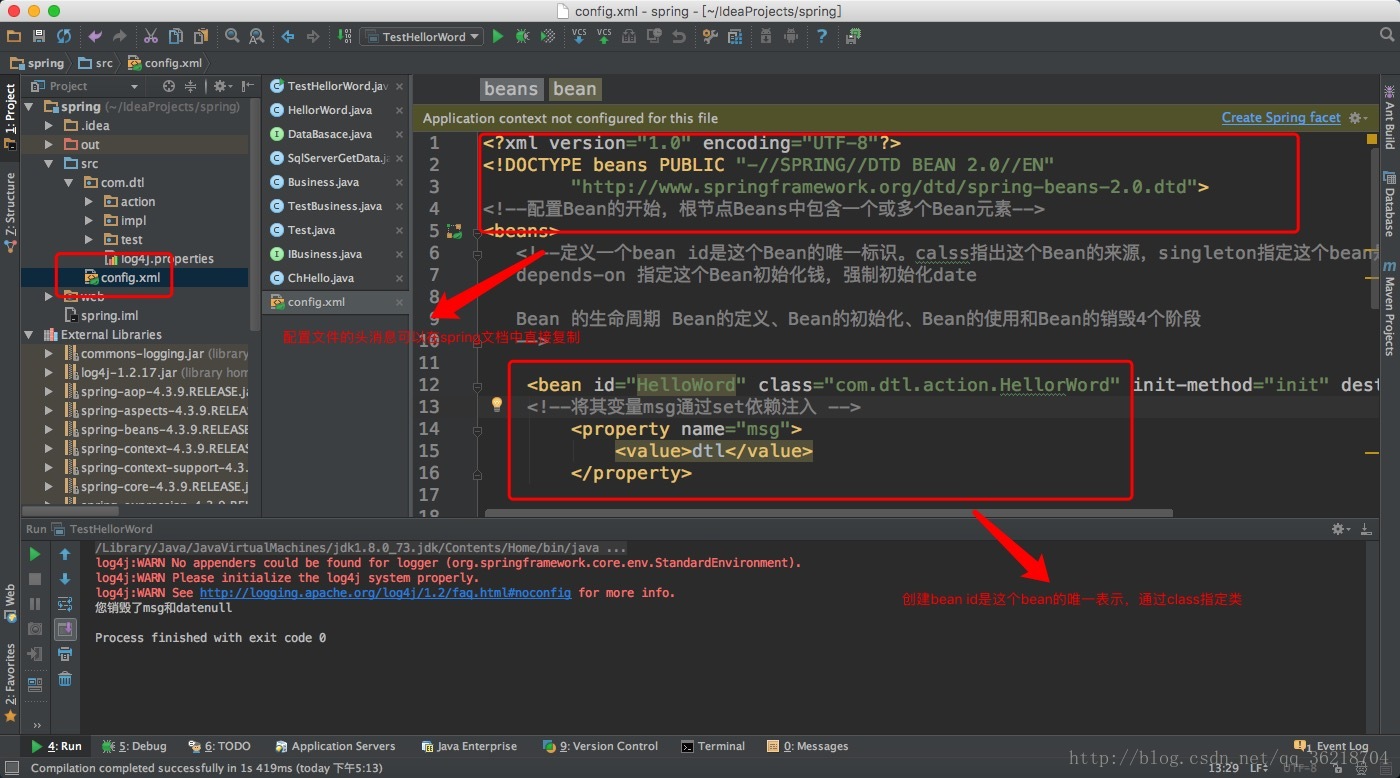Image resolution: width=1400 pixels, height=778 pixels.
Task: Open the Event Log button
Action: (x=1332, y=746)
